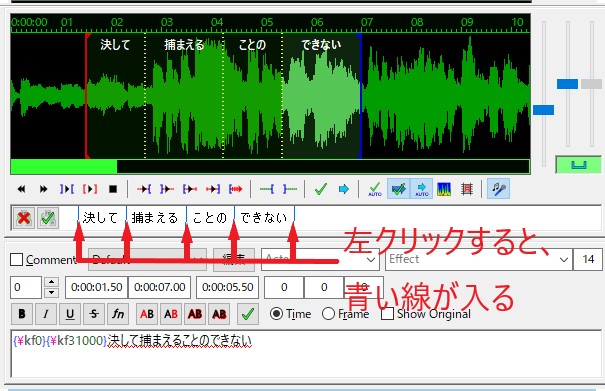The height and width of the screenshot is (391, 605).
Task: Set primary color with first AB button
Action: click(147, 314)
